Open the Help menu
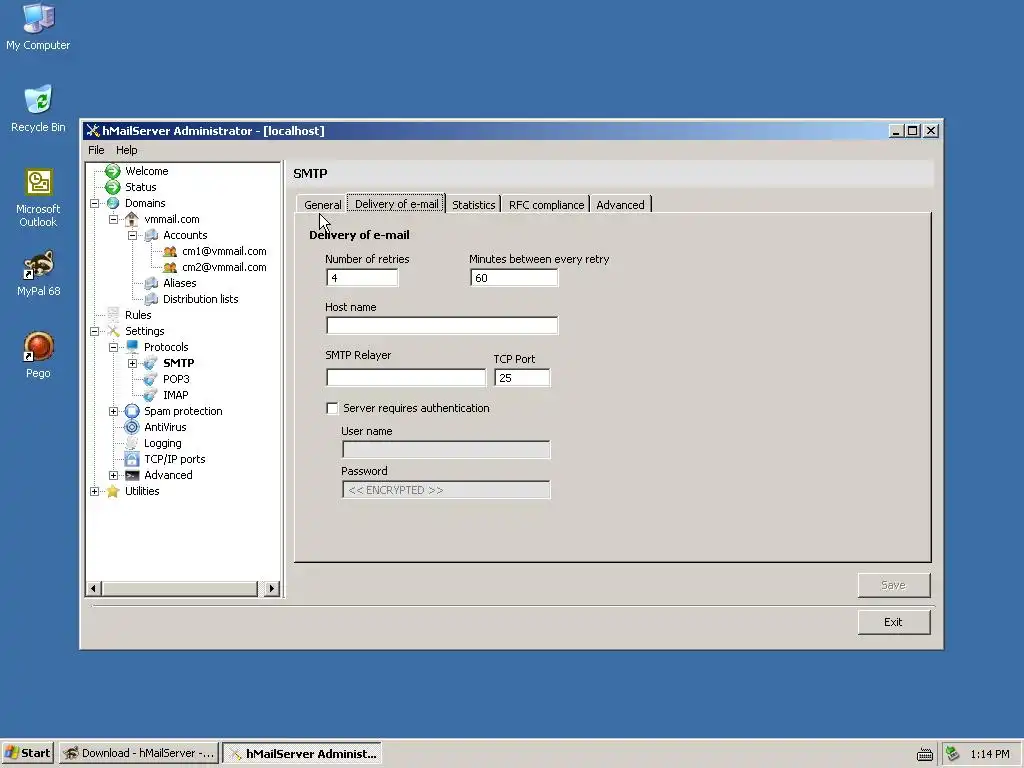The height and width of the screenshot is (768, 1024). [x=127, y=150]
